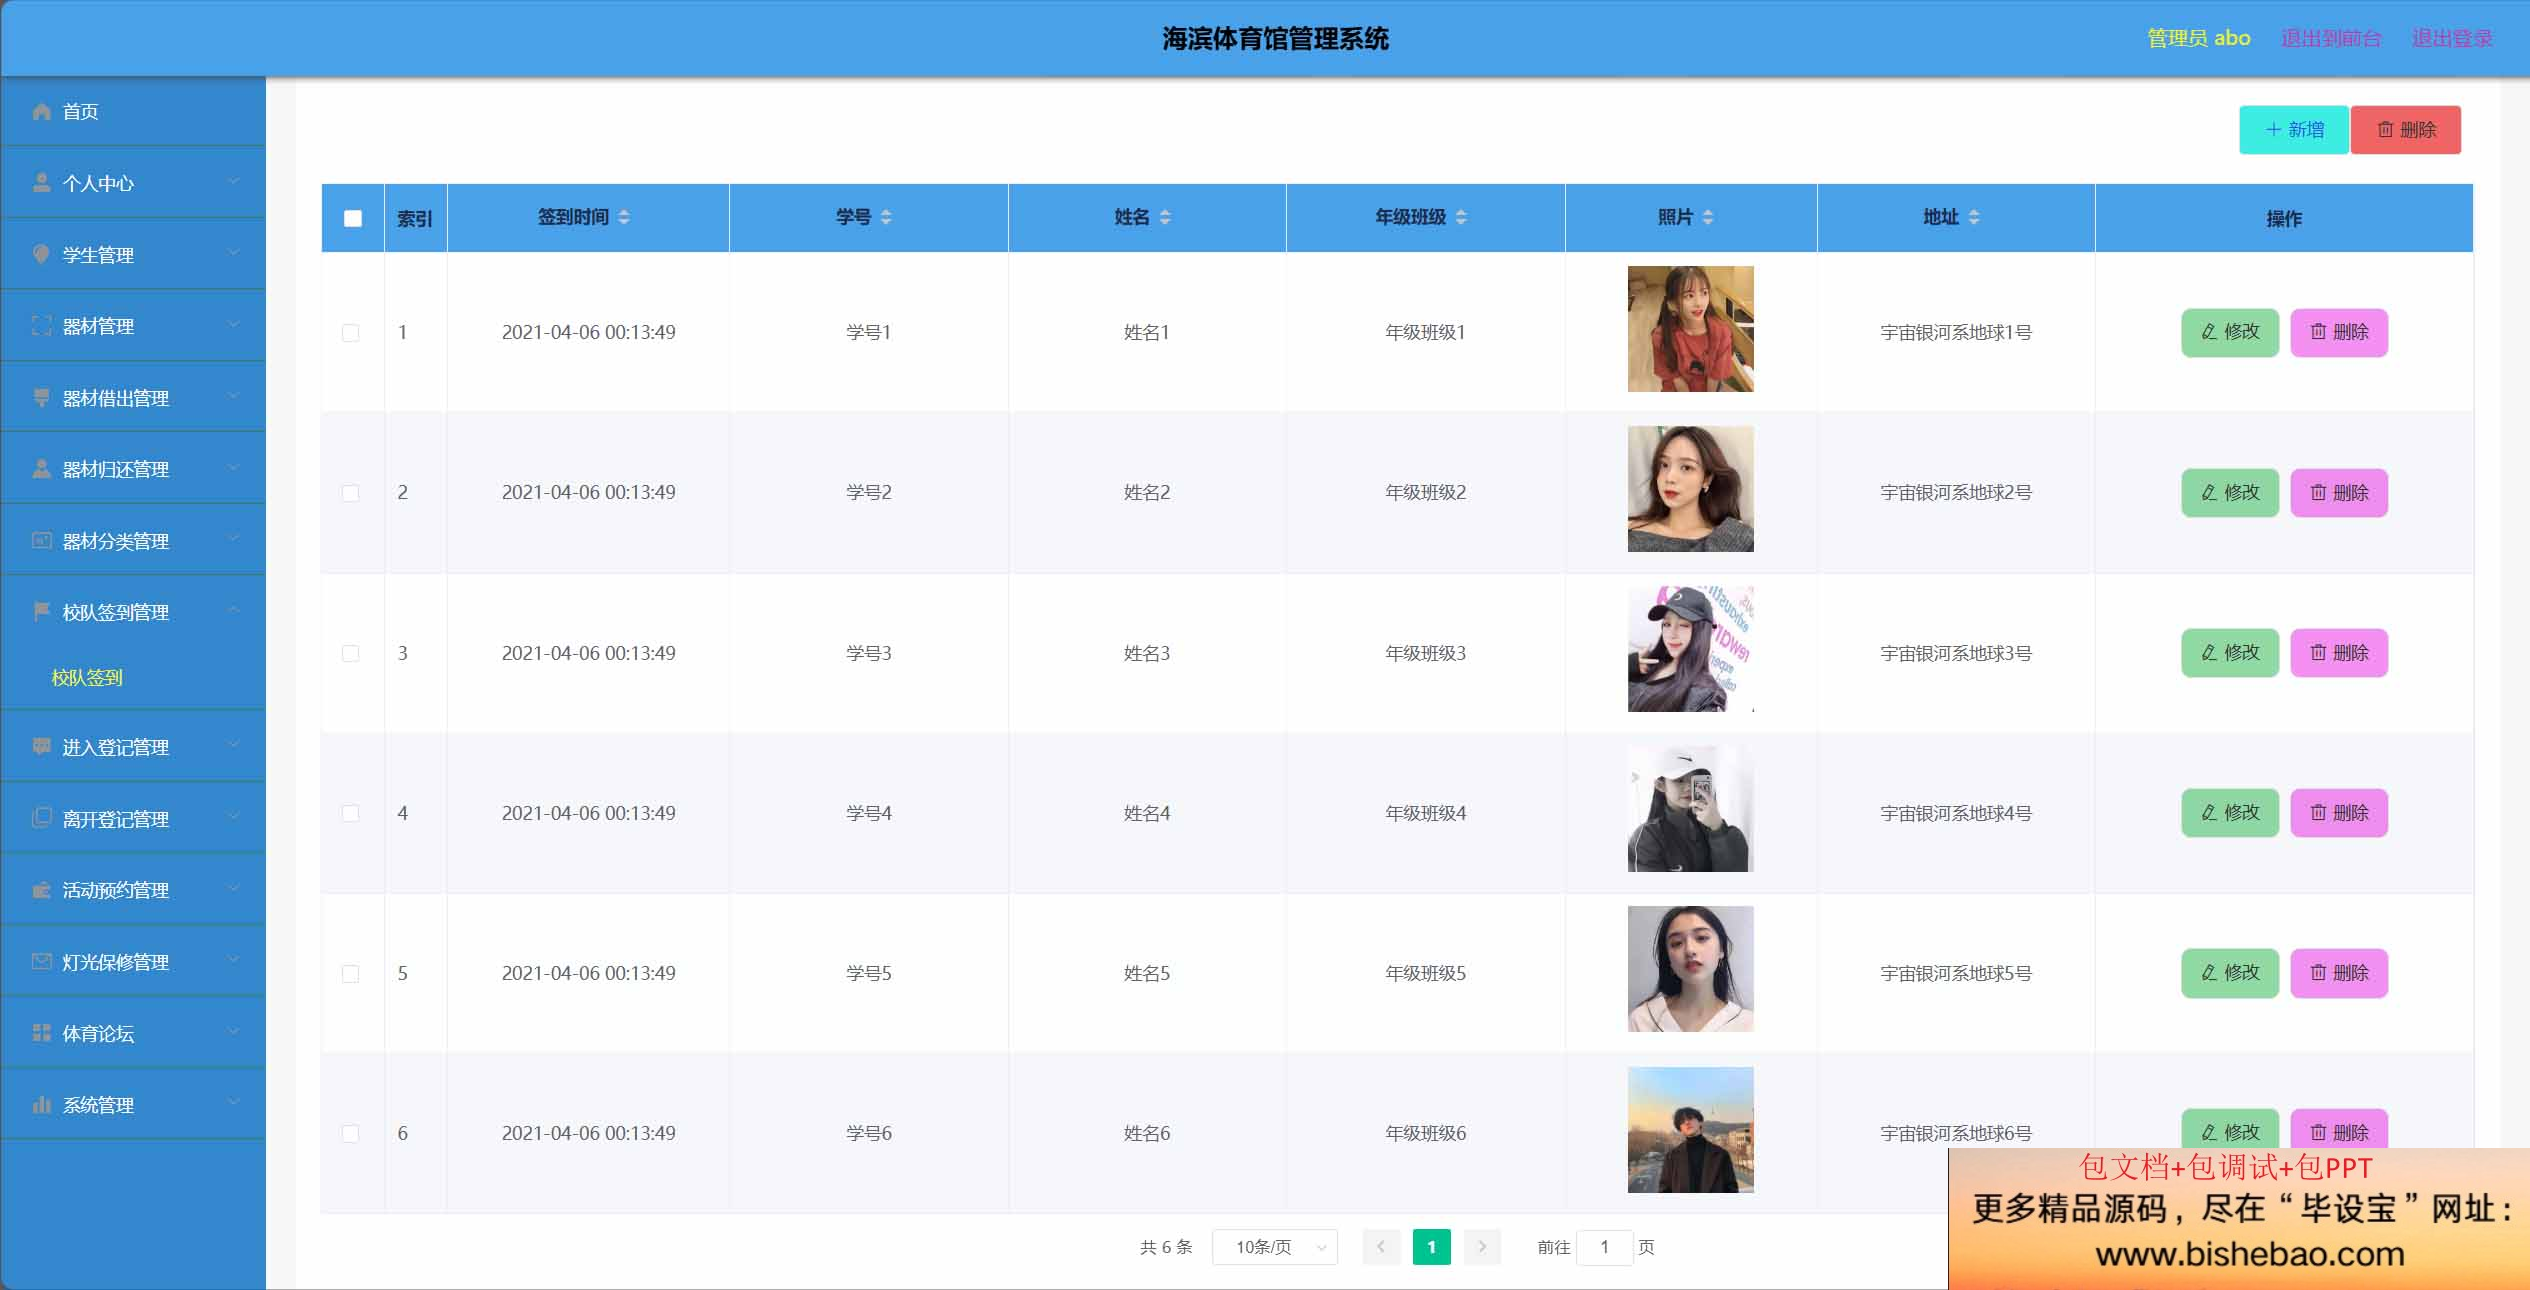Expand 进入登记管理 using its chevron
2530x1290 pixels.
point(234,745)
